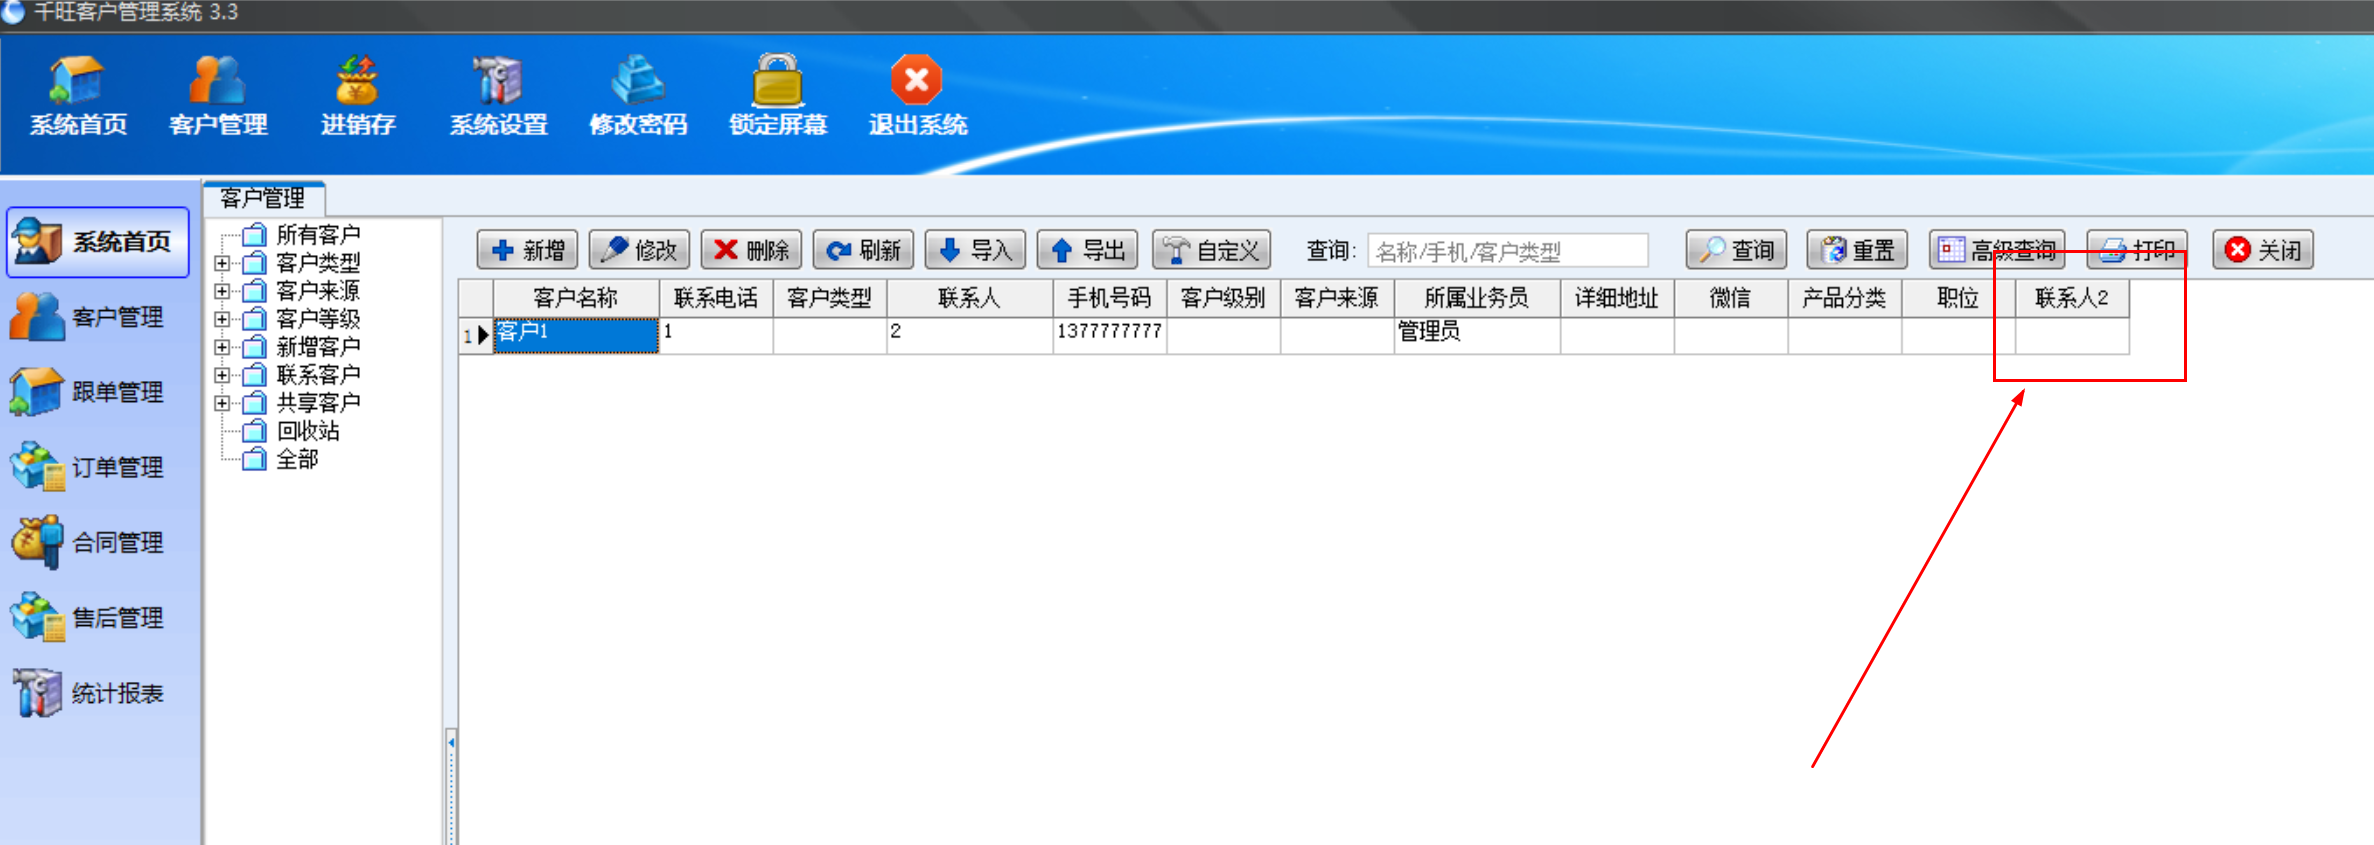Screen dimensions: 2374x845
Task: Expand the 客户类型 tree node
Action: pyautogui.click(x=222, y=263)
